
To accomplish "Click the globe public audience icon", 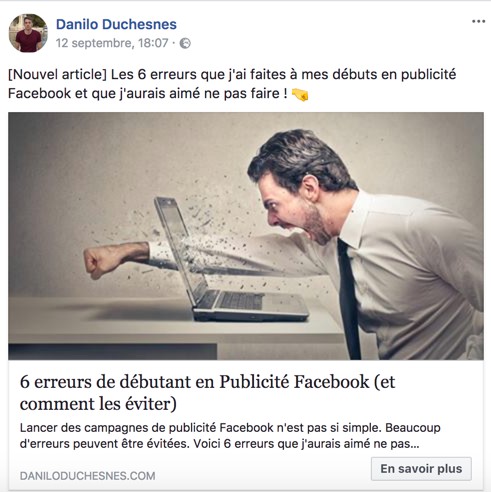I will coord(185,43).
